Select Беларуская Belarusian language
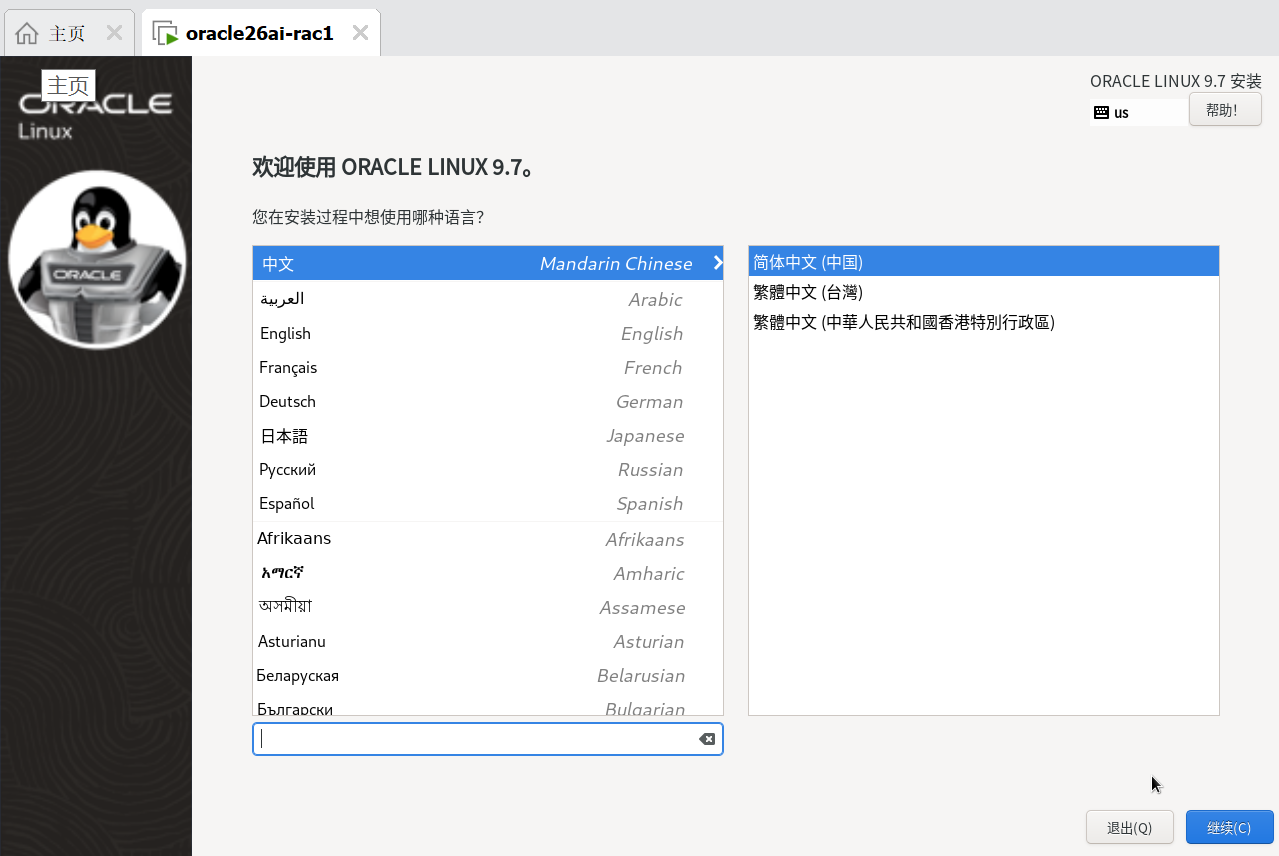Screen dimensions: 1279x856 pyautogui.click(x=488, y=675)
